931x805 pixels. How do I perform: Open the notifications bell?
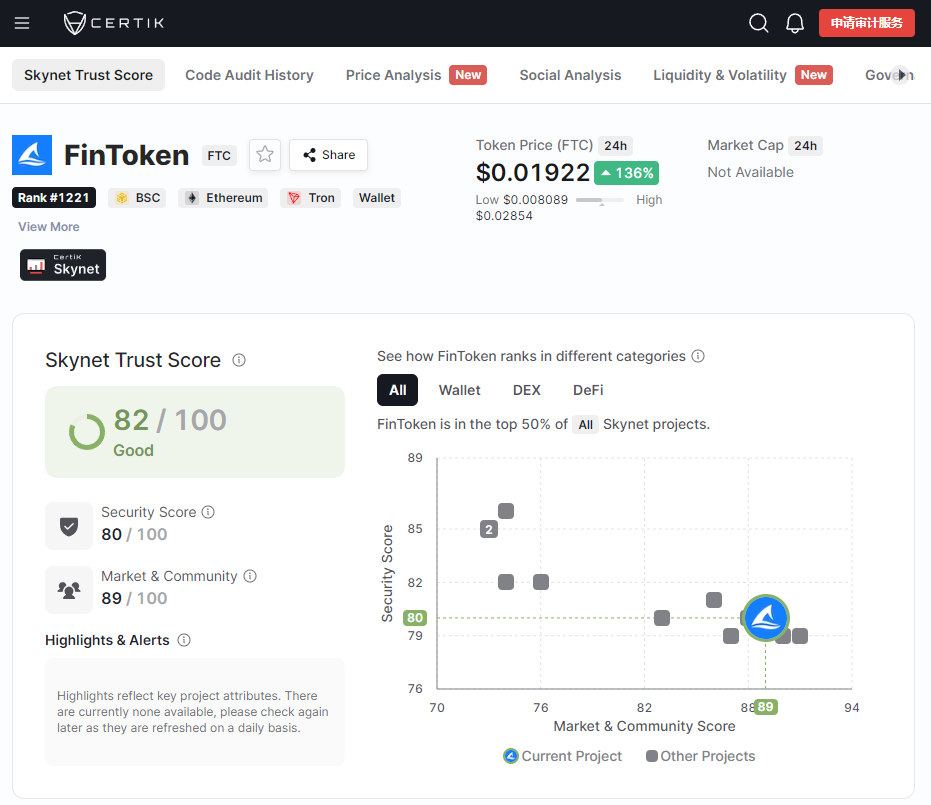[794, 23]
